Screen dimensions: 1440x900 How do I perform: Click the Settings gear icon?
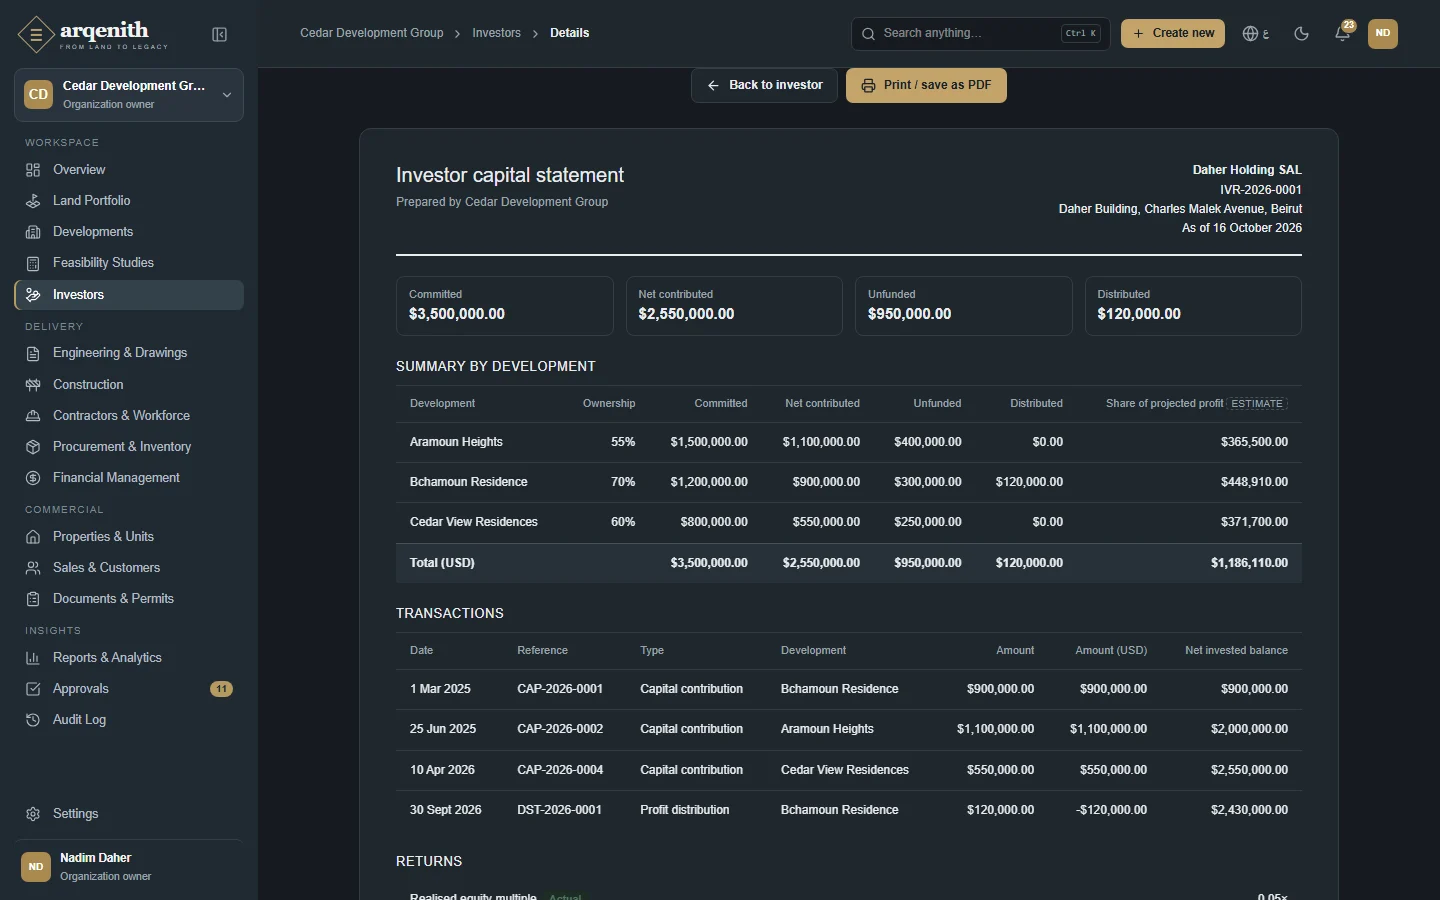[33, 814]
